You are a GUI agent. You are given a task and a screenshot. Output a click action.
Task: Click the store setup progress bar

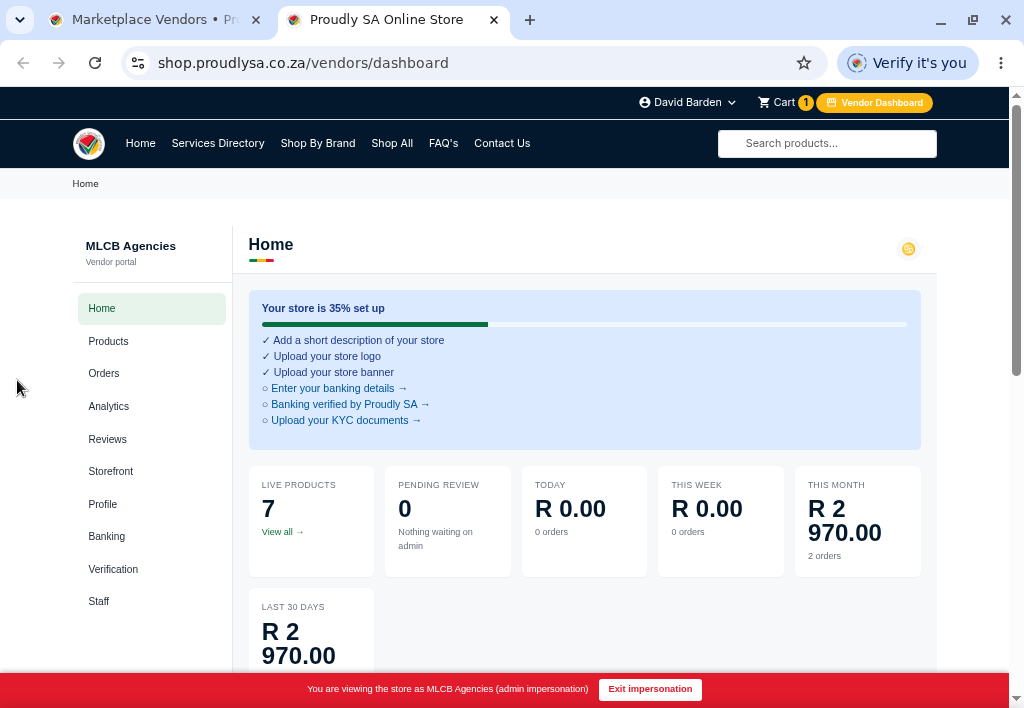click(584, 325)
